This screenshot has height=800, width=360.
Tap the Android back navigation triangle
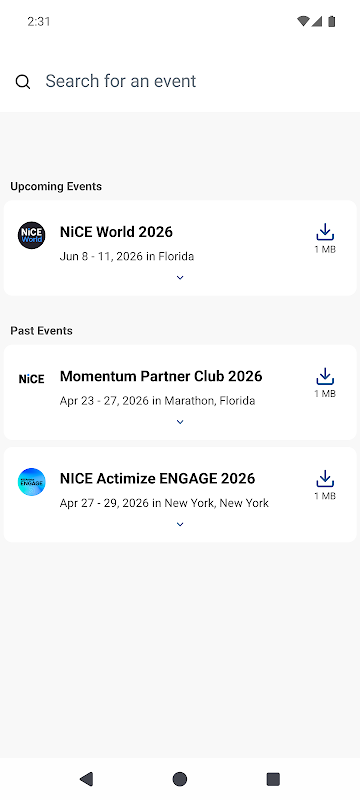click(86, 779)
